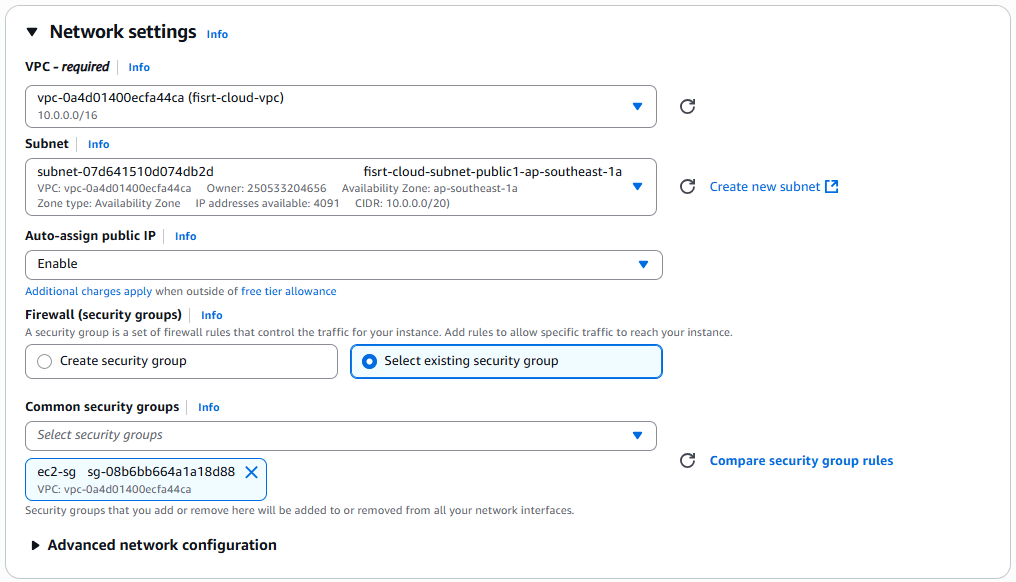Open Info next to Network settings heading

(217, 34)
